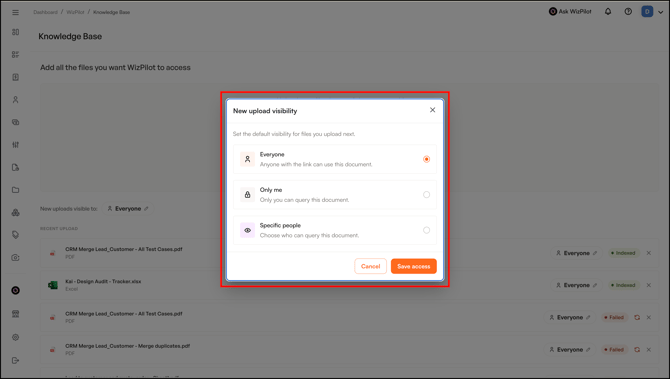Change visibility of Kai - Design Audit - Tracker.xlsx
This screenshot has width=670, height=379.
(x=576, y=285)
